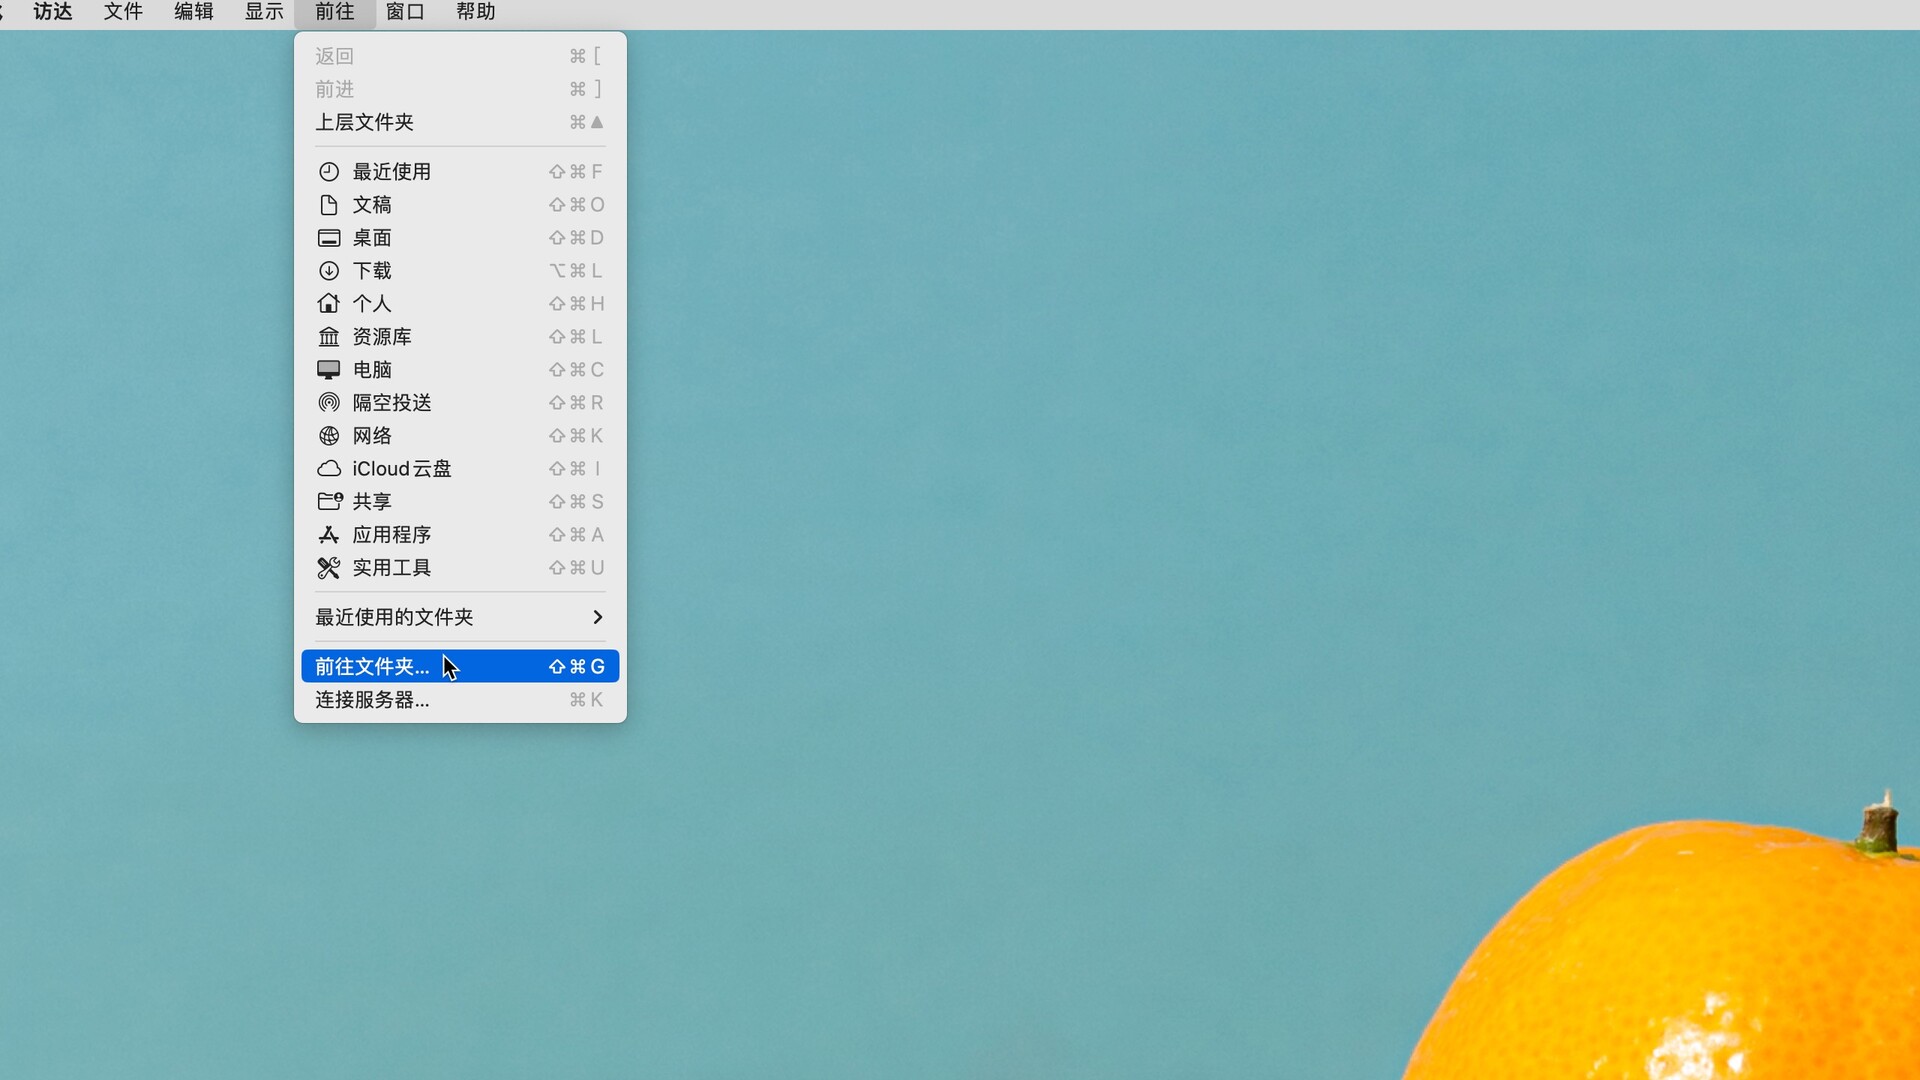Open the 下载 folder entry

(460, 271)
